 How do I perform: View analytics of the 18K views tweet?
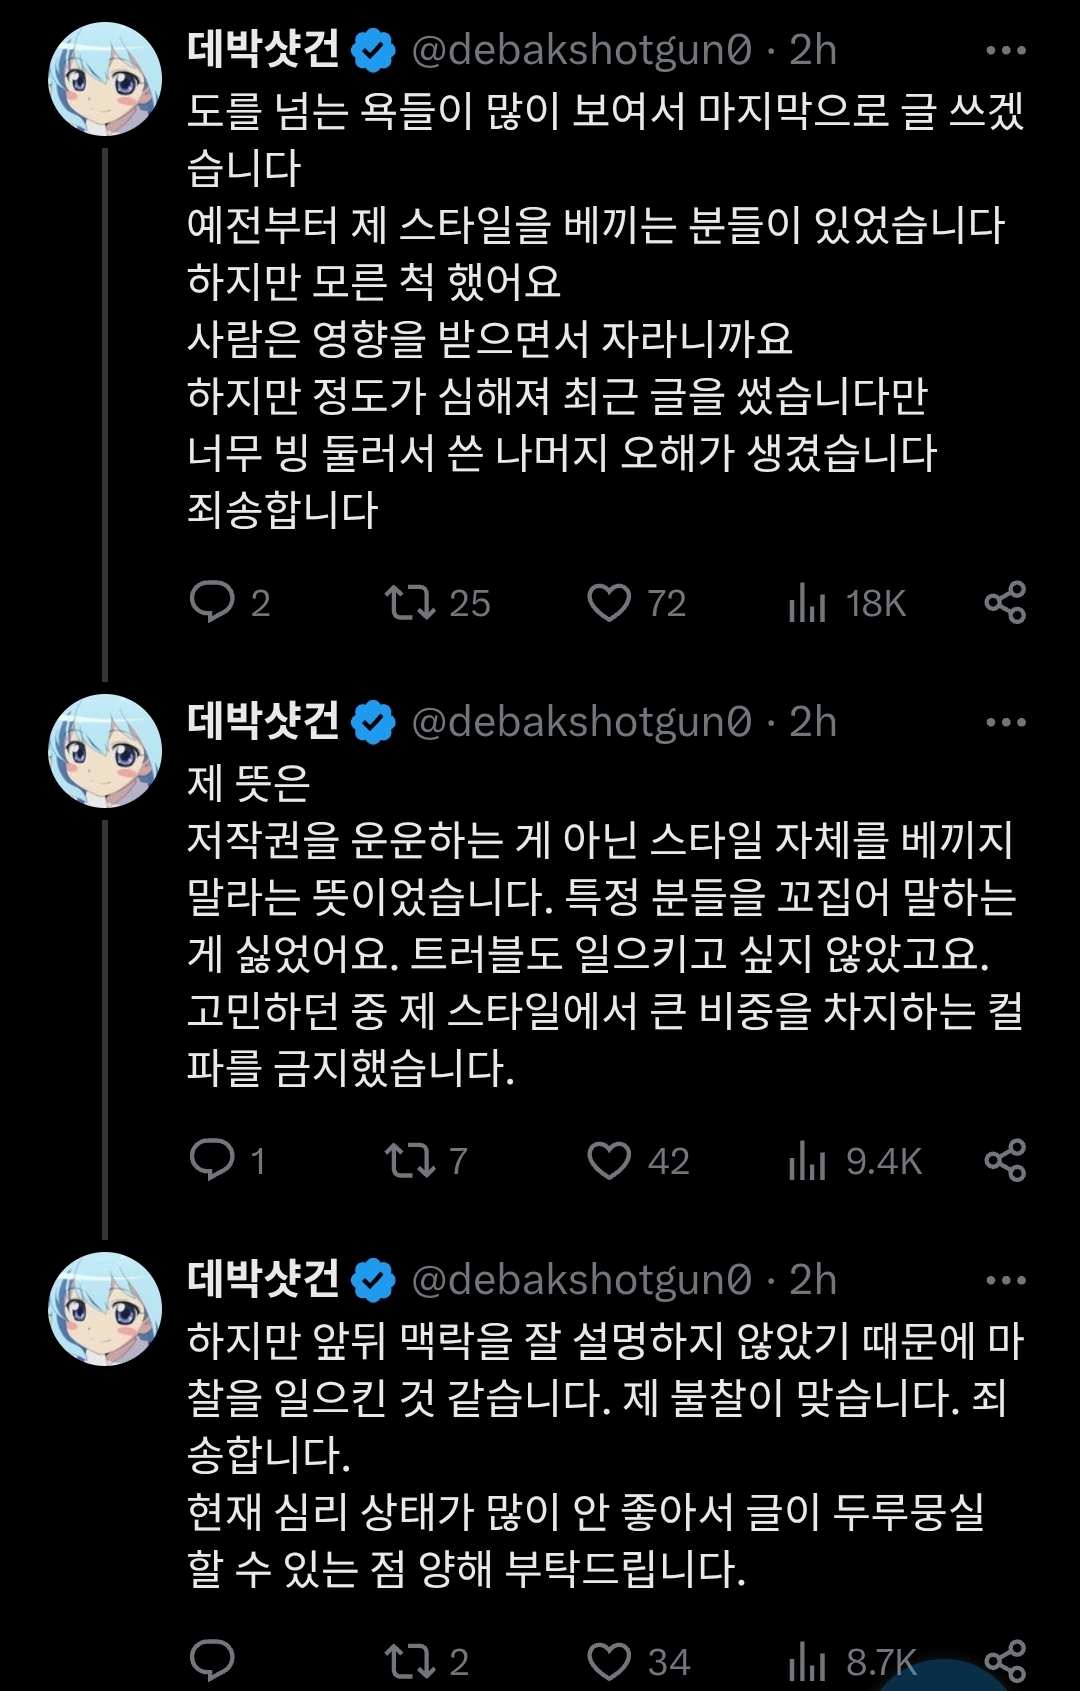807,603
